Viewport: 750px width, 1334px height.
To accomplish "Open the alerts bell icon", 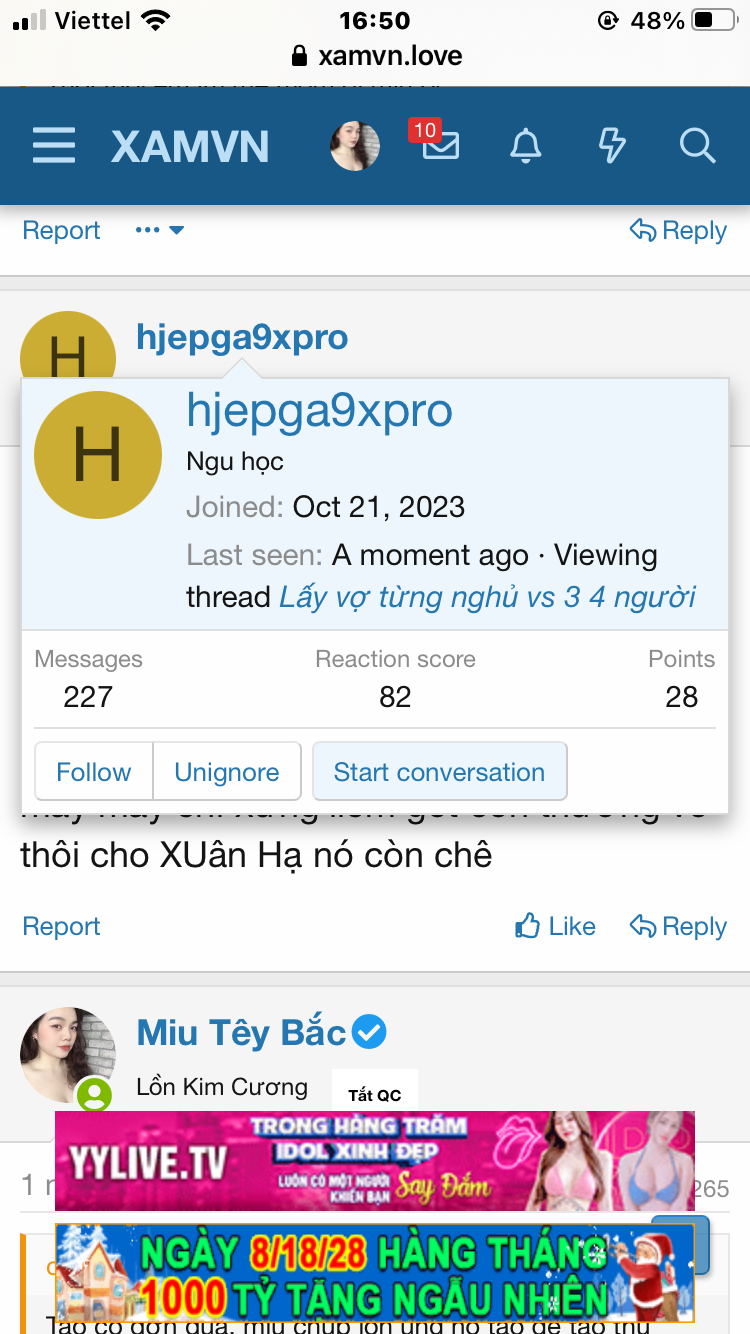I will click(x=526, y=146).
